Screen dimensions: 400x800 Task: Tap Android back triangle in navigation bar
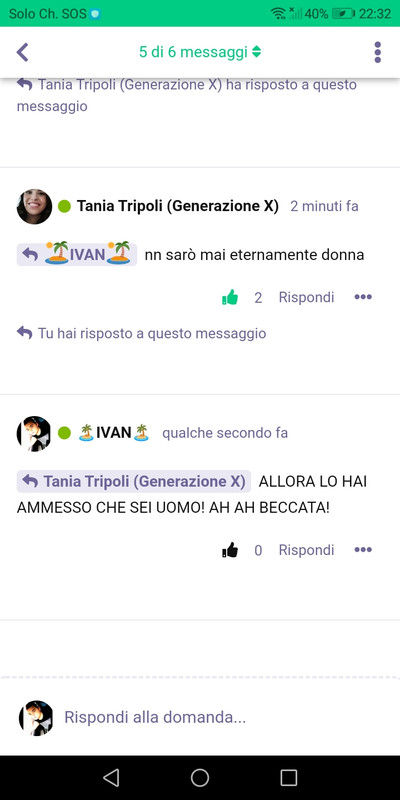pos(111,778)
